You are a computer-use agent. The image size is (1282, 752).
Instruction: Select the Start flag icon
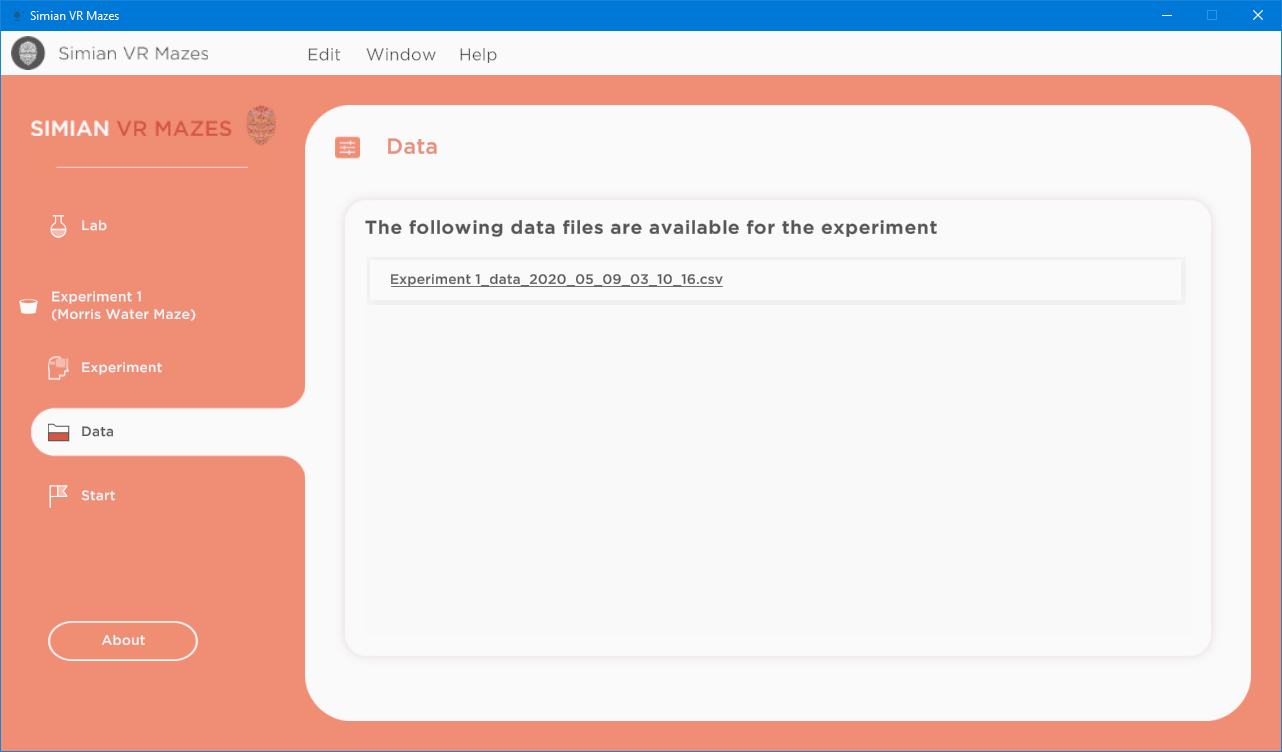pos(57,495)
